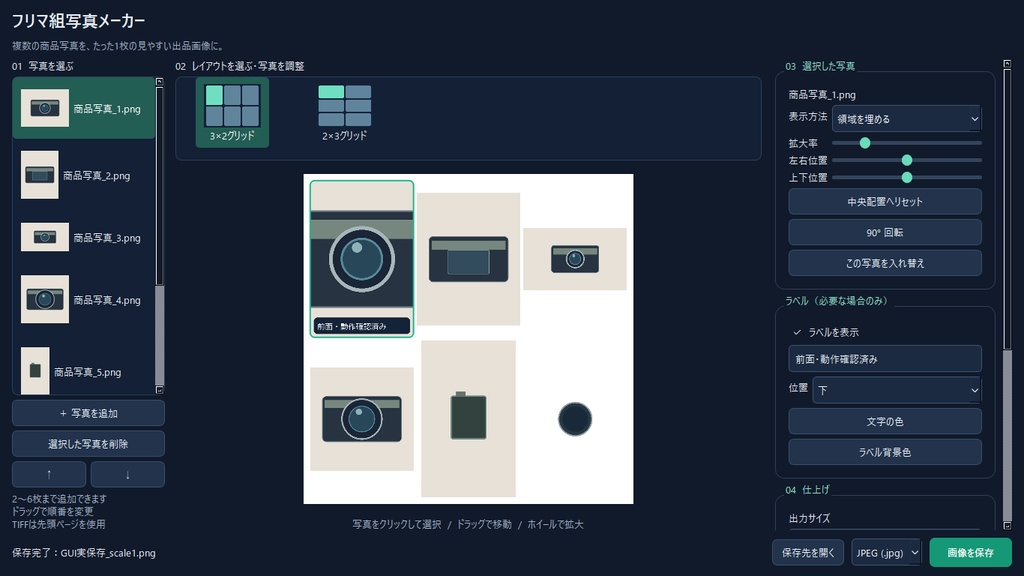Click 90° 回転 button

click(x=885, y=232)
